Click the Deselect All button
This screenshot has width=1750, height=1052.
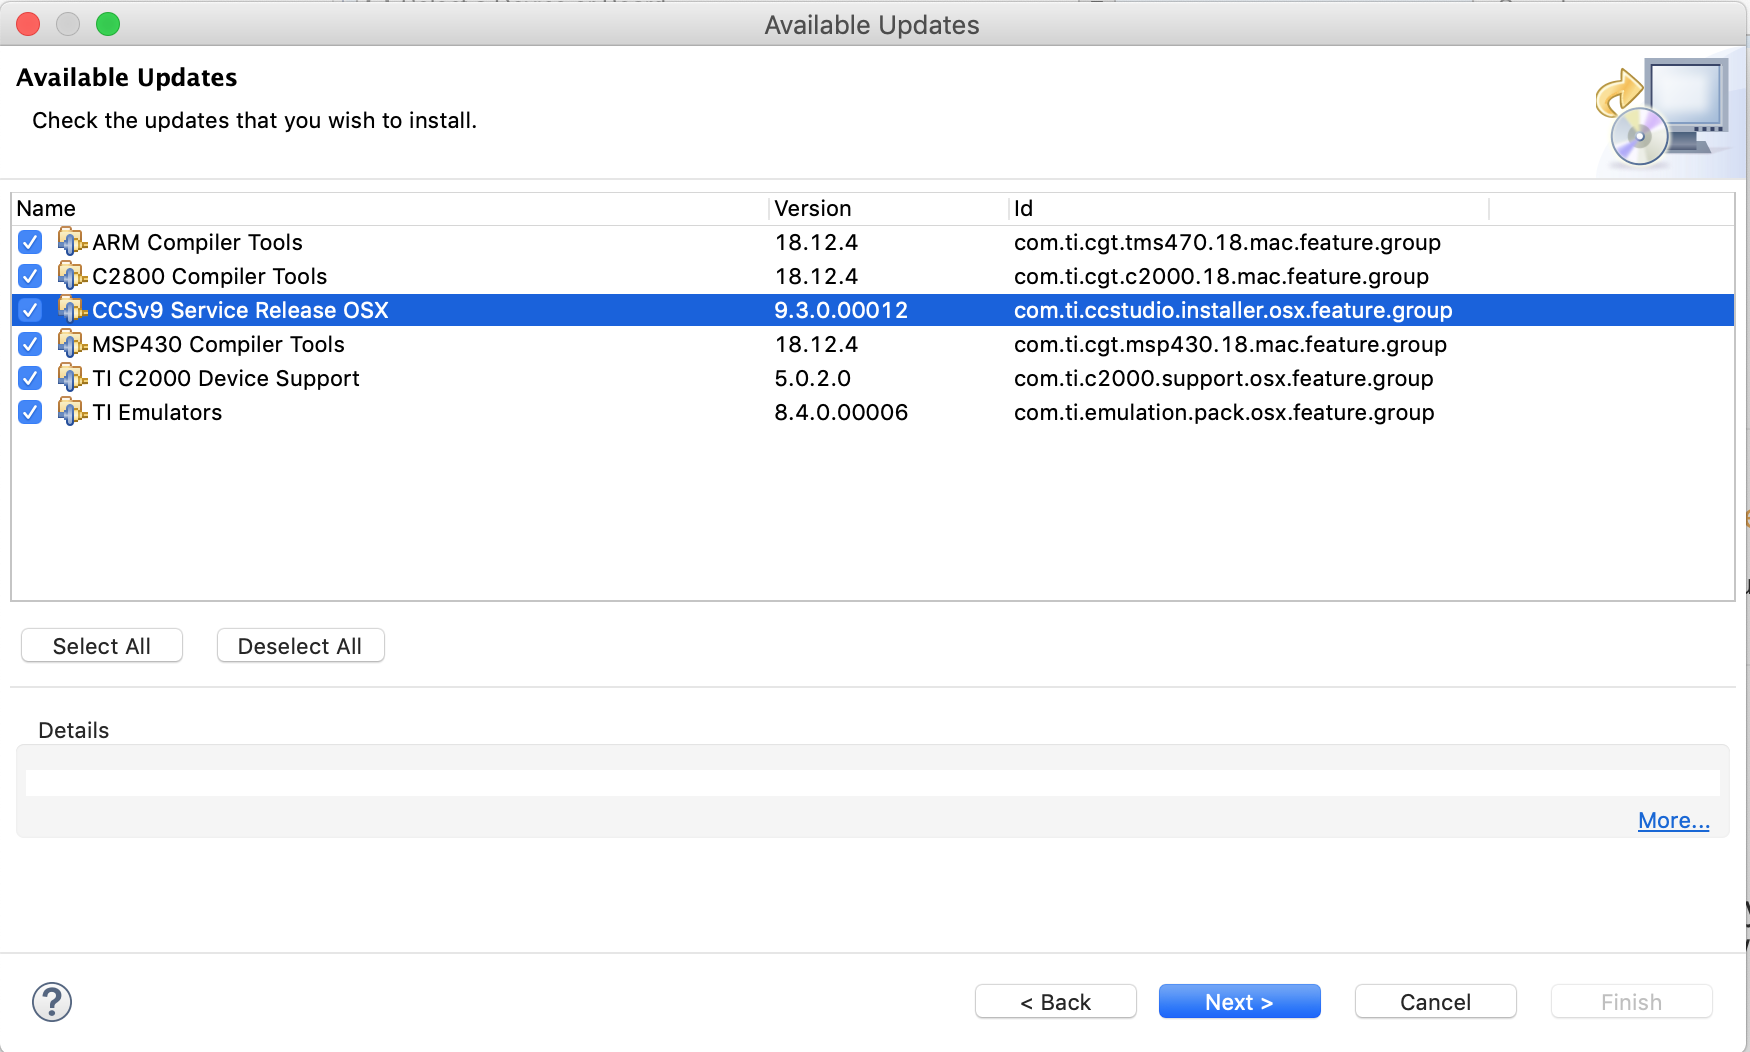300,646
